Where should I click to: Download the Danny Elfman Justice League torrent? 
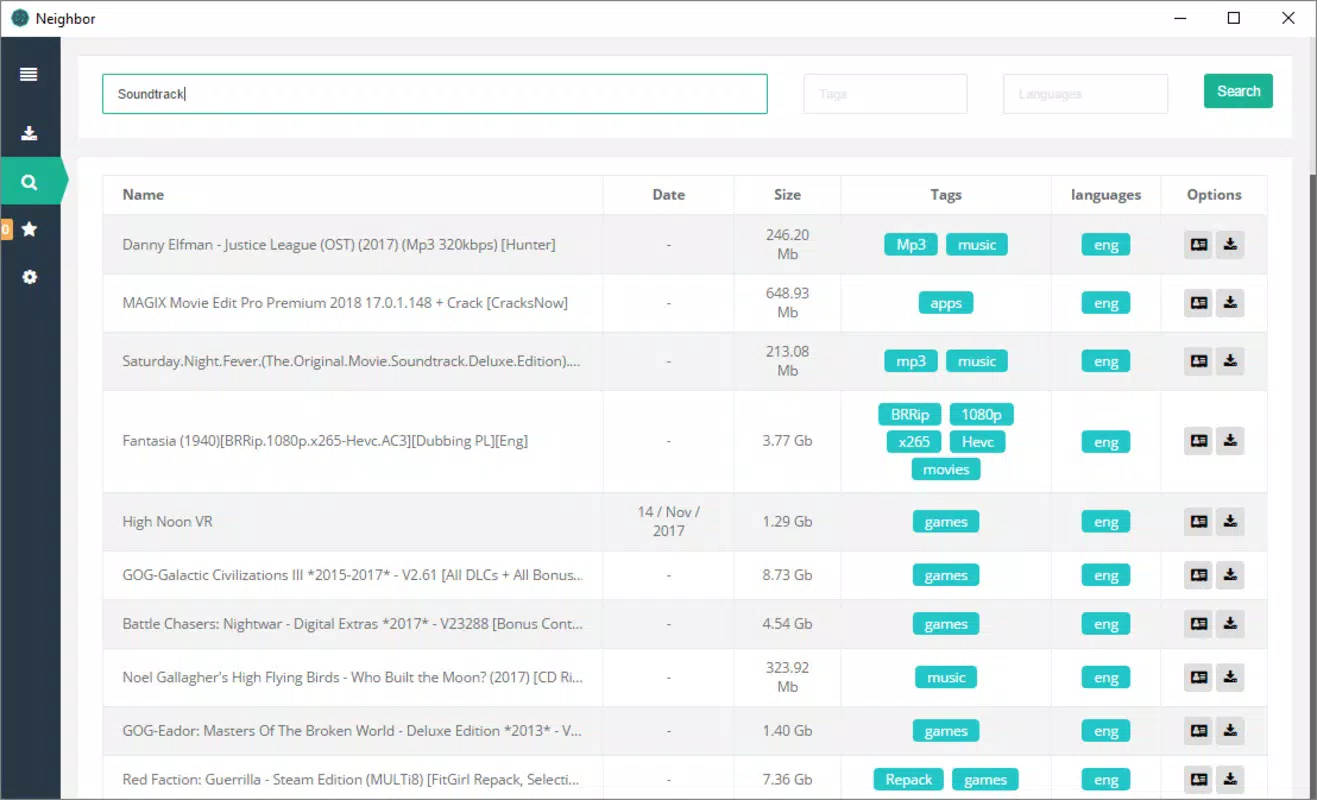(x=1230, y=244)
